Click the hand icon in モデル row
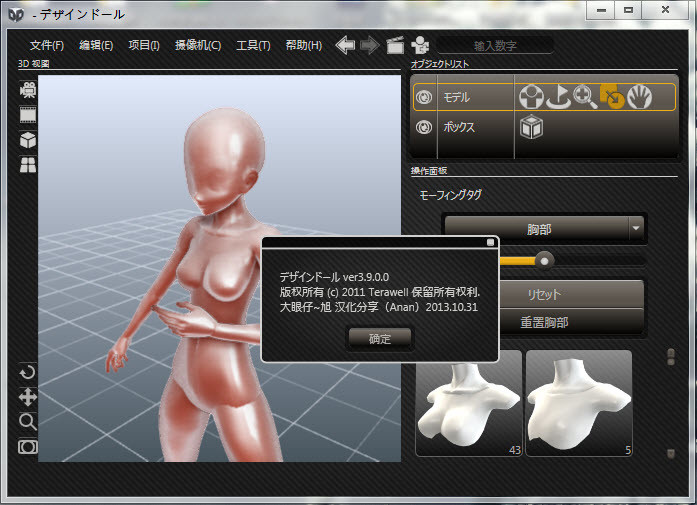Screen dimensions: 697x505 click(639, 96)
